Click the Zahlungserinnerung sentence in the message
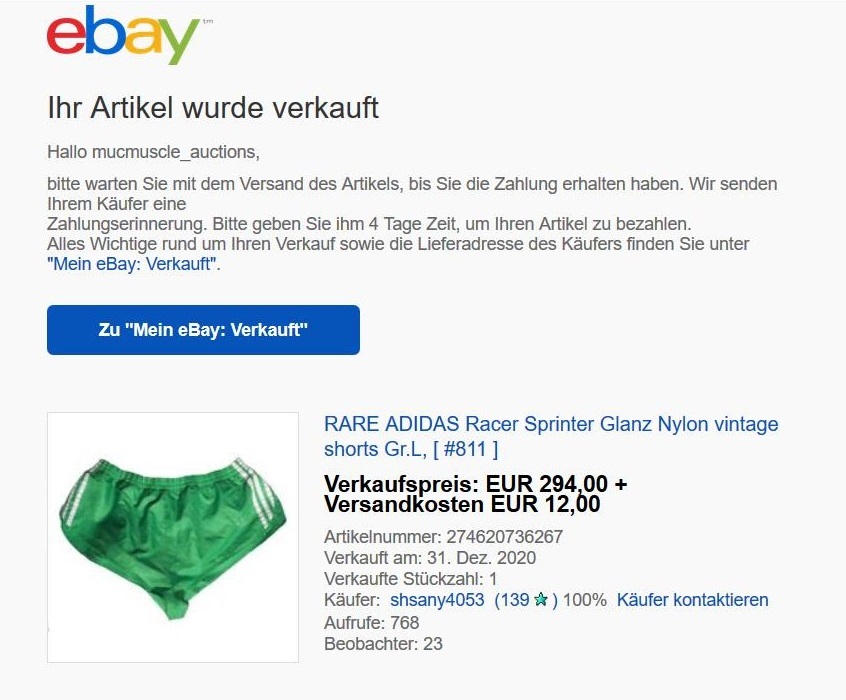This screenshot has width=846, height=700. pyautogui.click(x=369, y=223)
